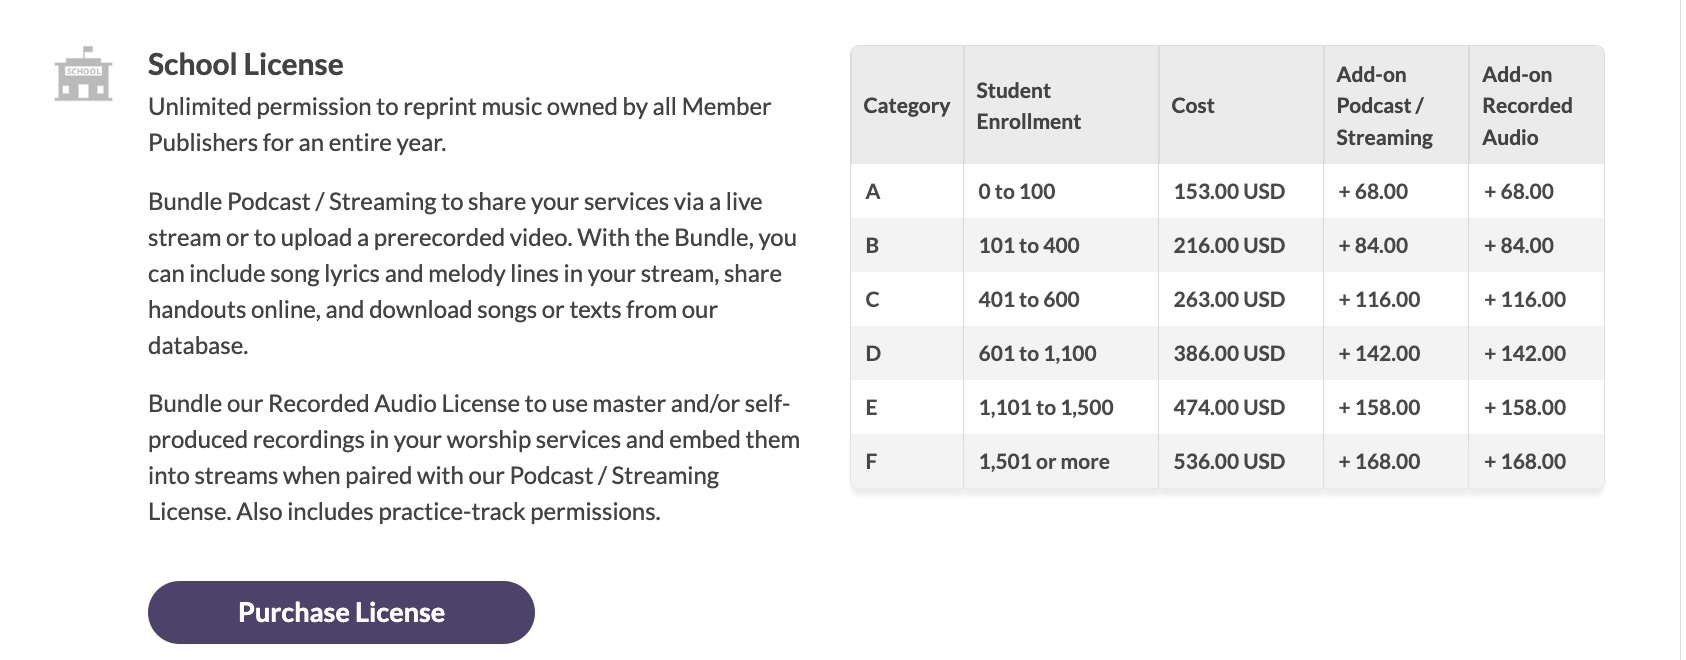Click the 0 to 100 enrollment cell
1686x660 pixels.
1016,192
